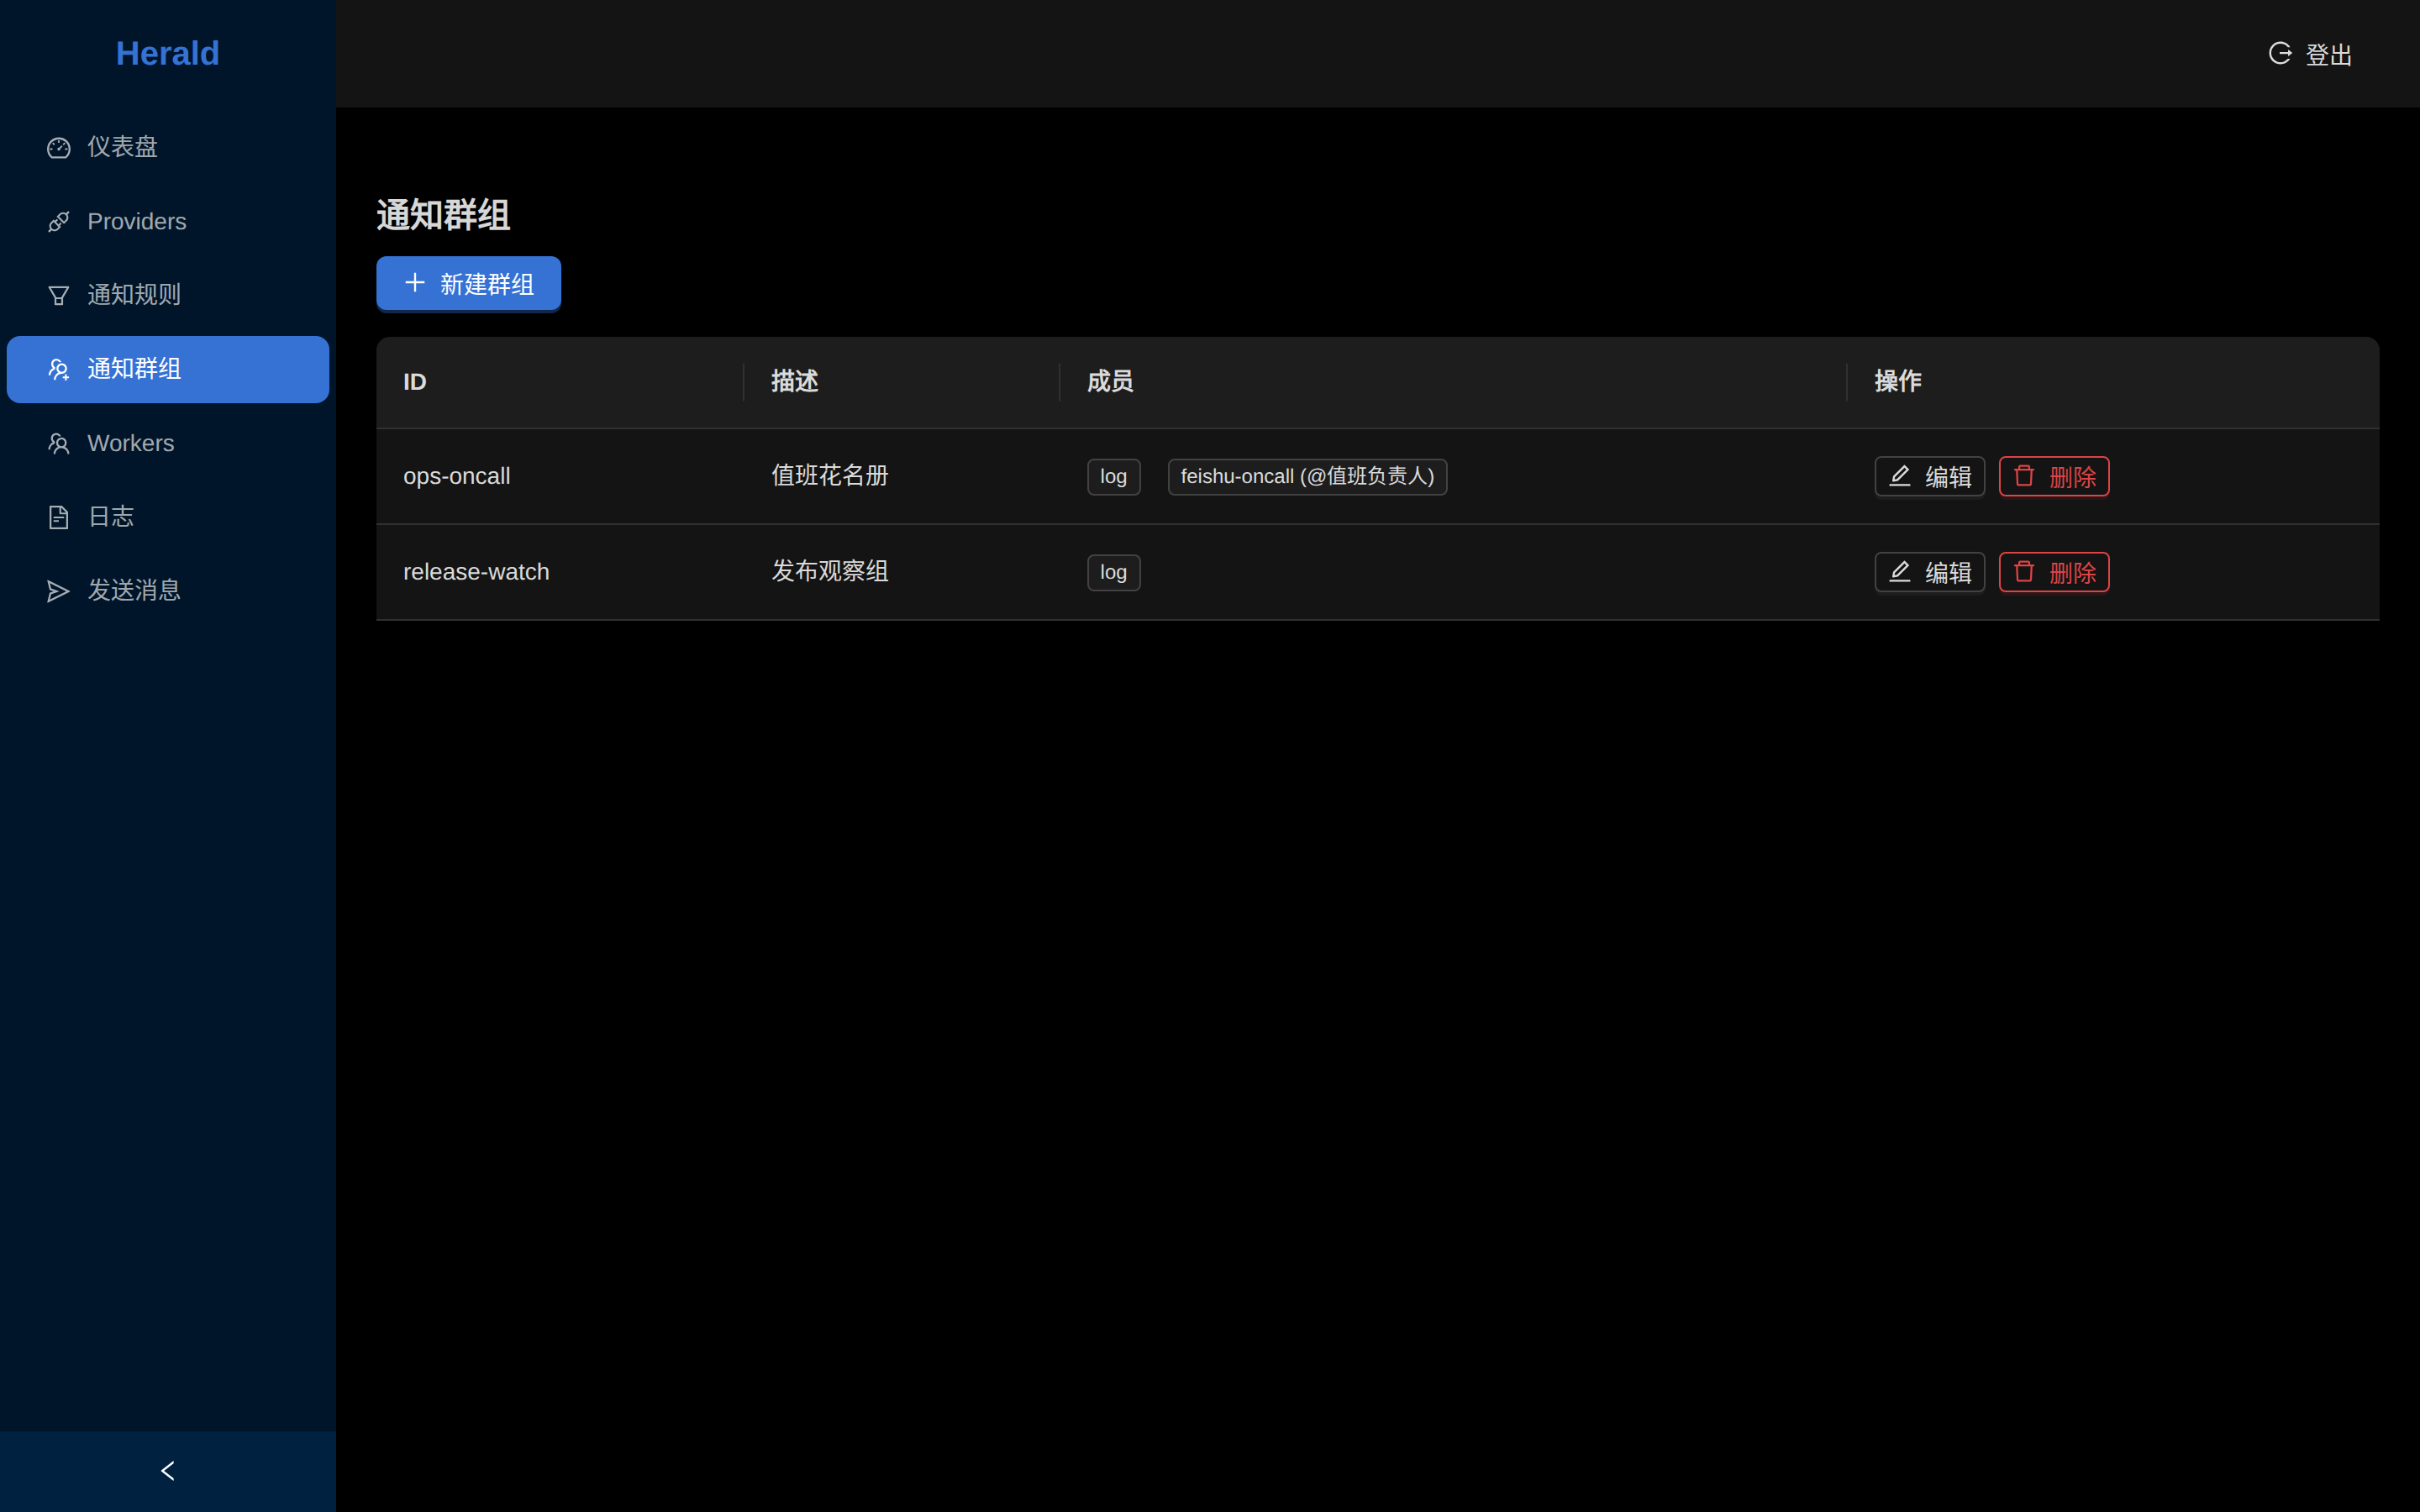Click the trash icon in ops-oncall row
The image size is (2420, 1512).
2024,476
